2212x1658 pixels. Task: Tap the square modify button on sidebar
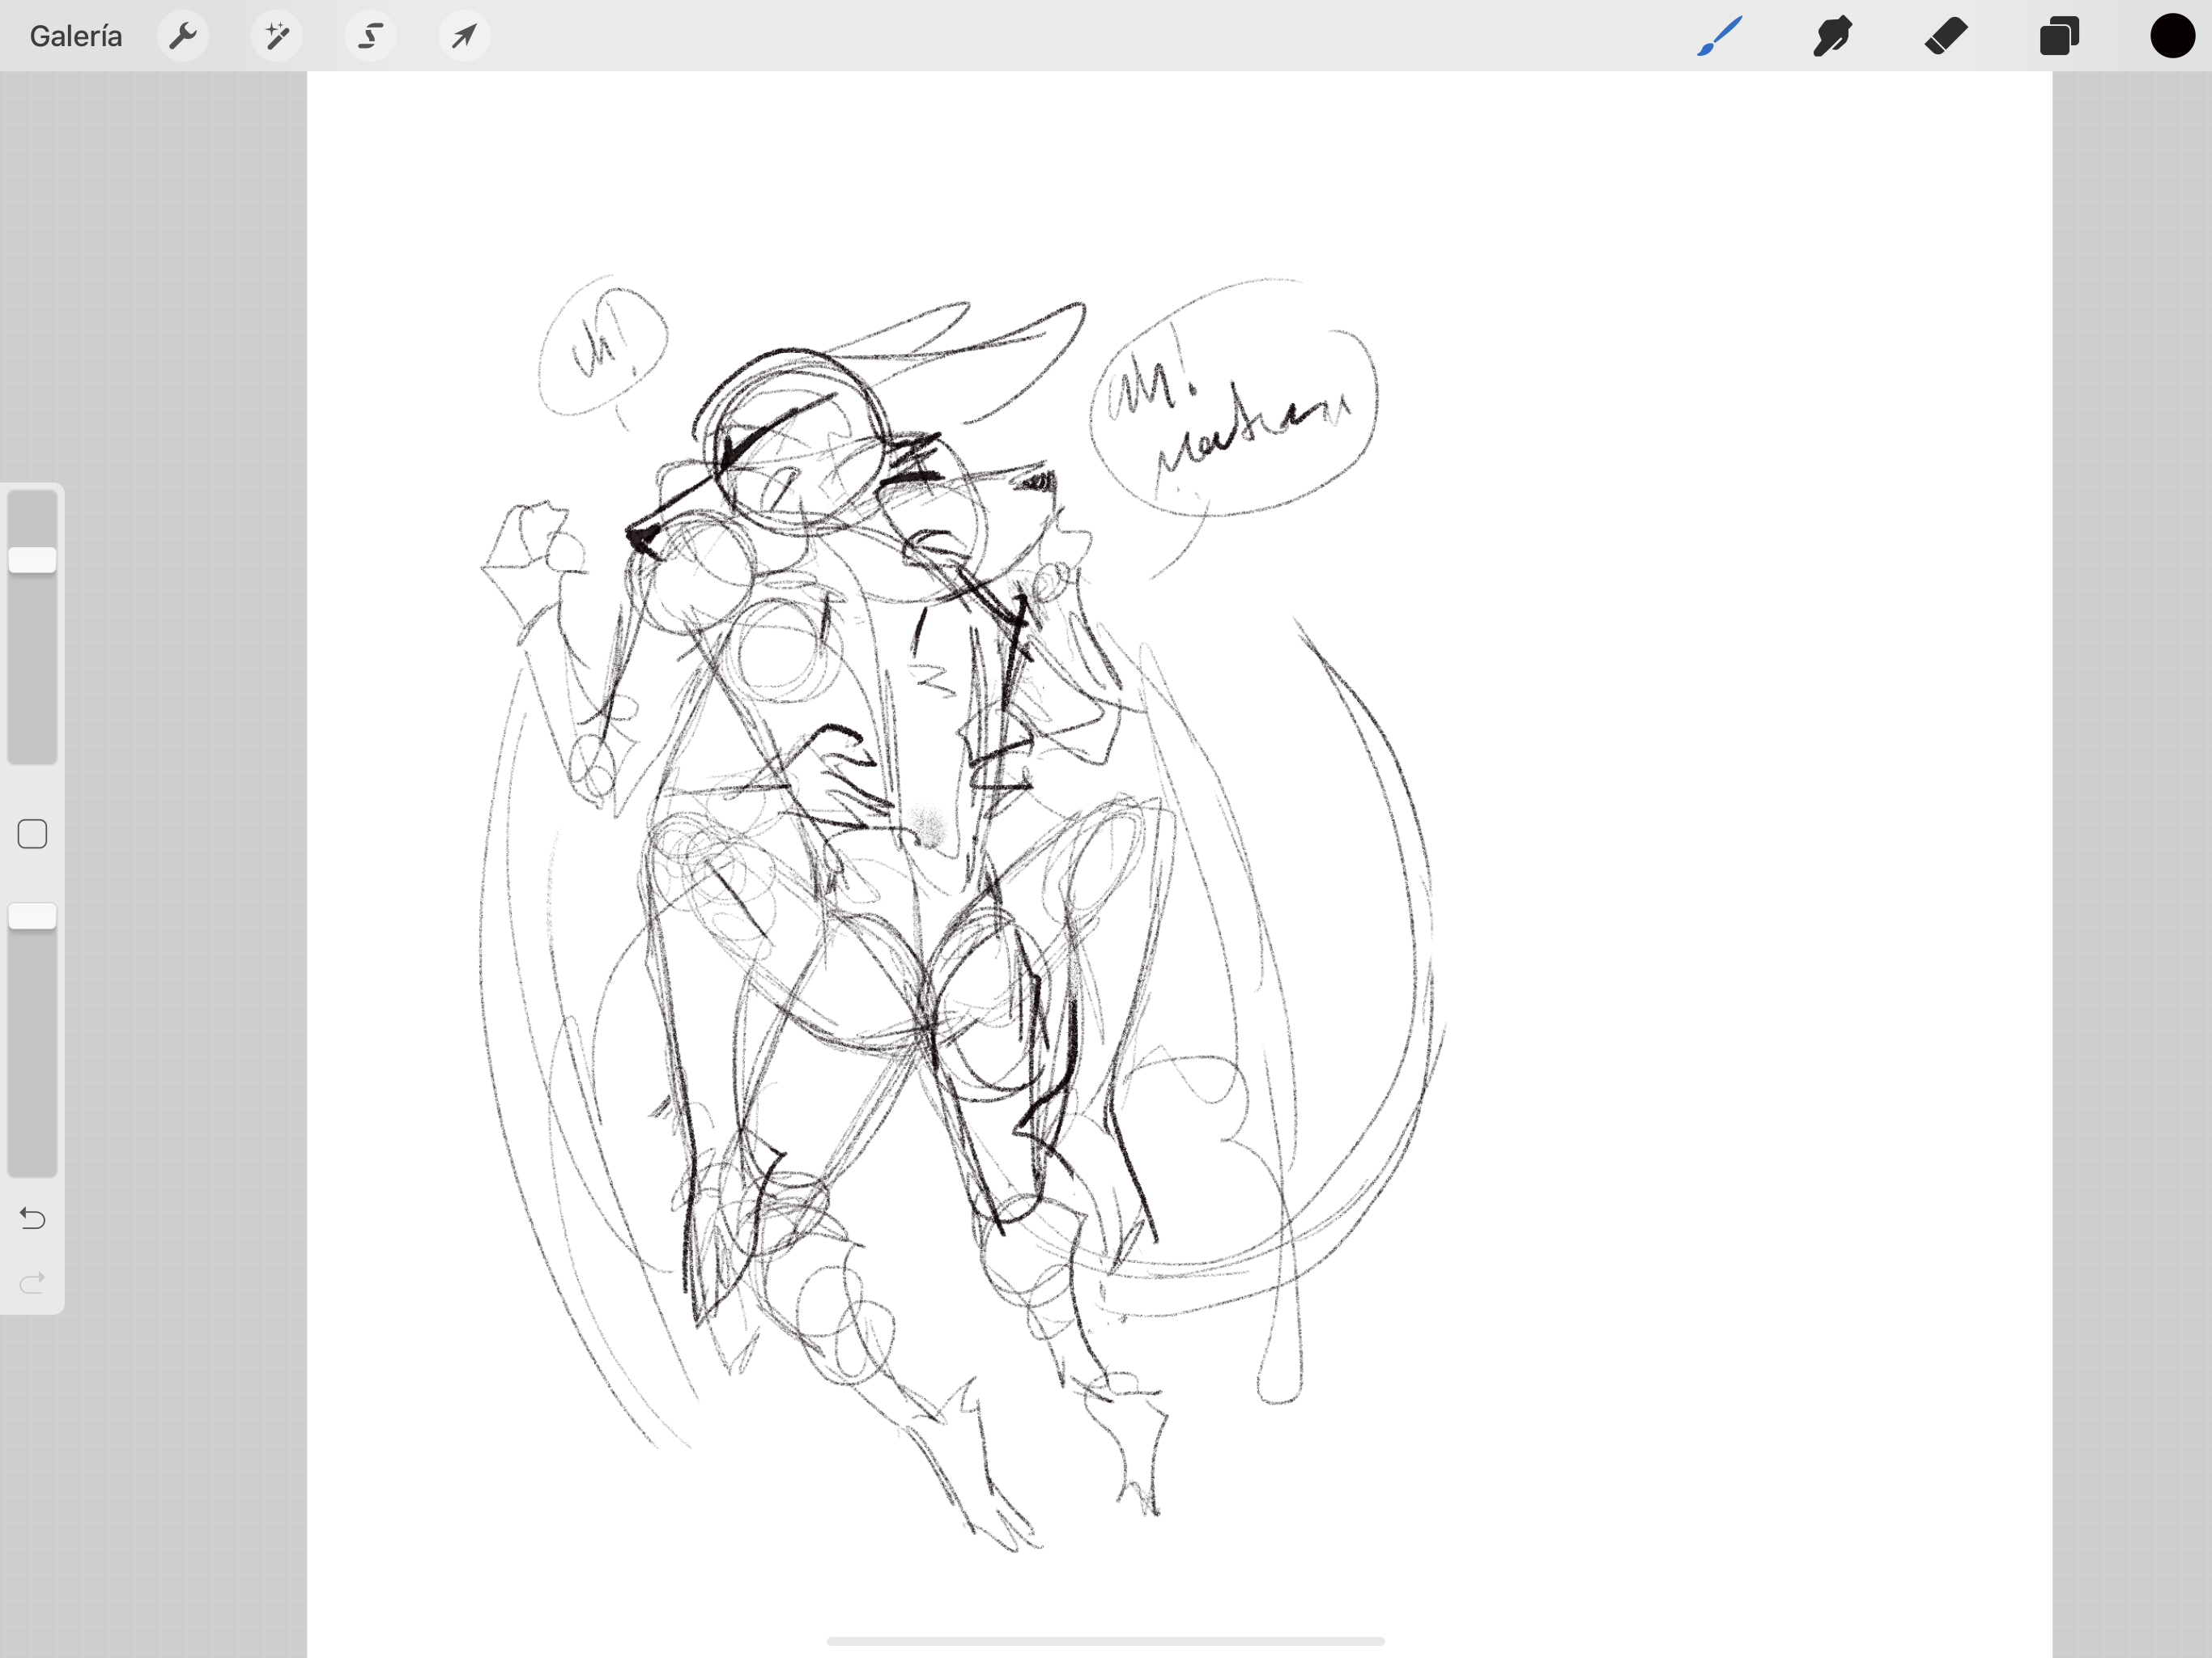pyautogui.click(x=32, y=834)
